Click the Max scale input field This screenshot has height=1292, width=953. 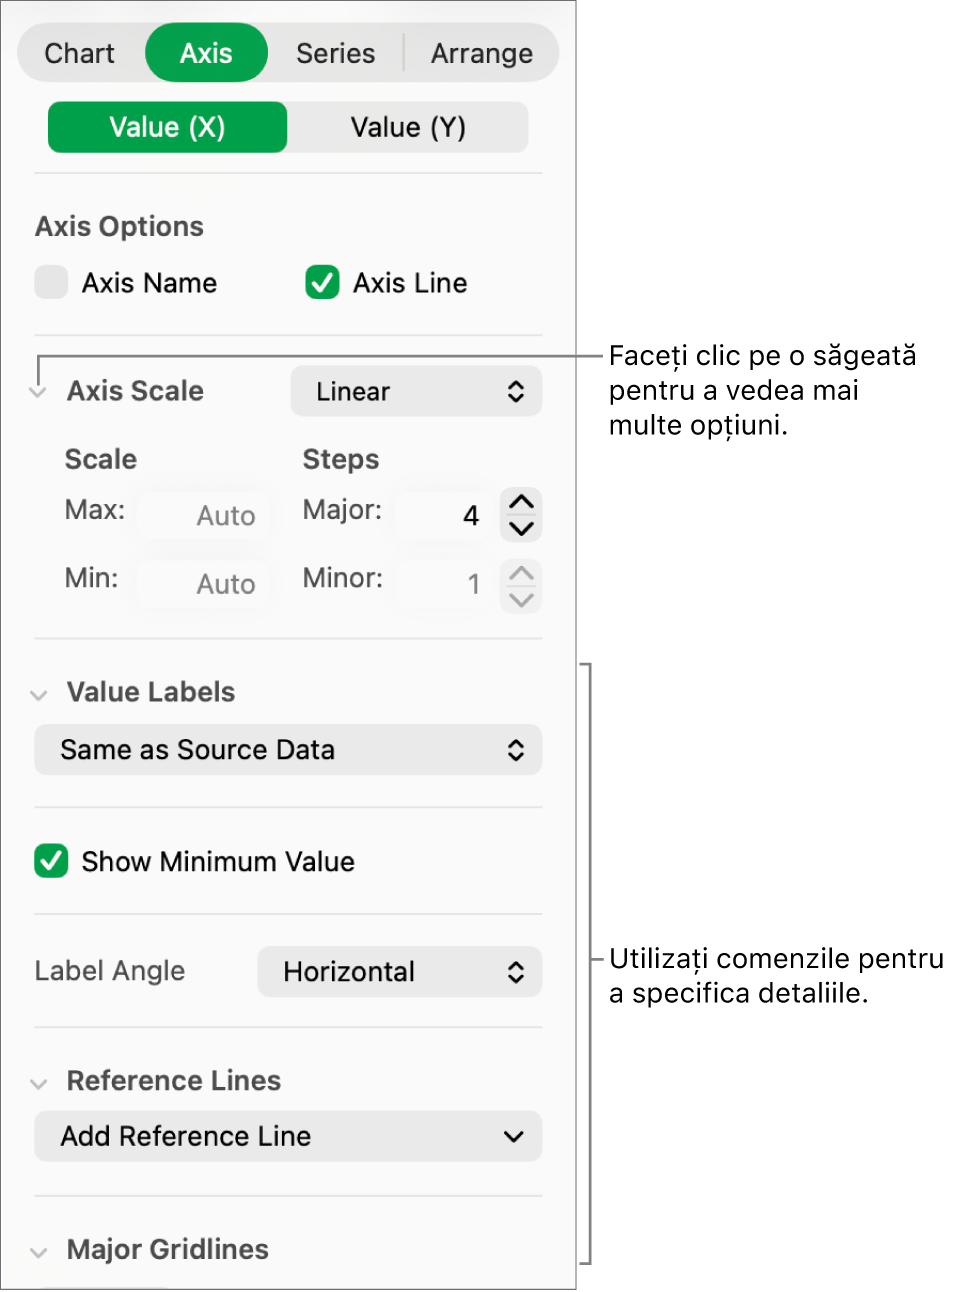coord(204,515)
